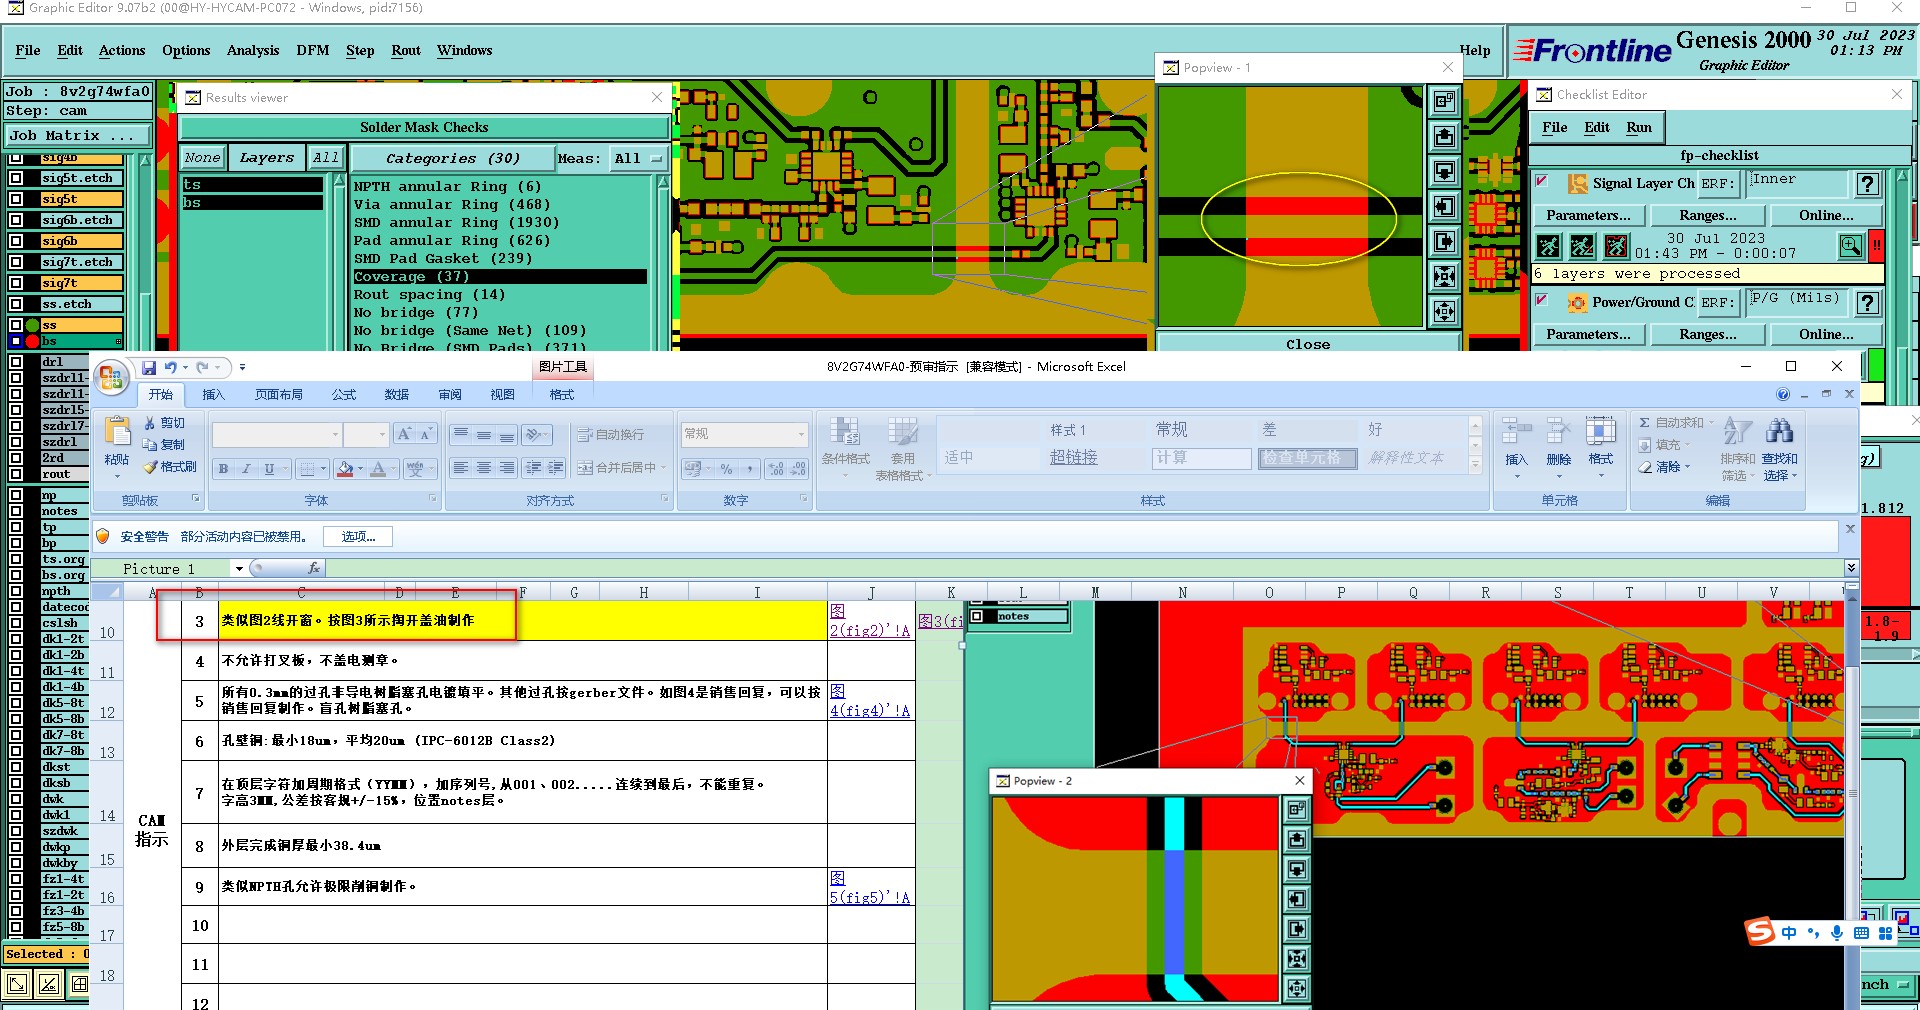Click the Excel Office button
1920x1010 pixels.
(111, 378)
